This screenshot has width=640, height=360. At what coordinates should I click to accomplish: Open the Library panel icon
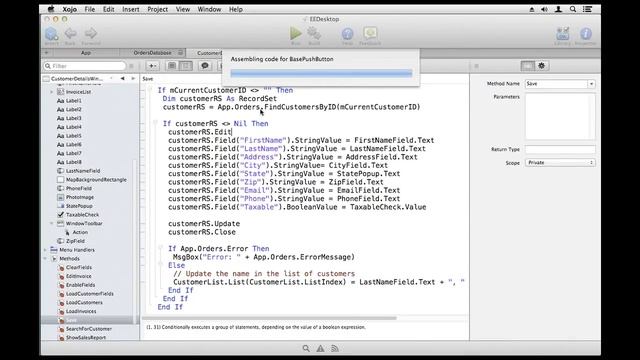[x=562, y=33]
